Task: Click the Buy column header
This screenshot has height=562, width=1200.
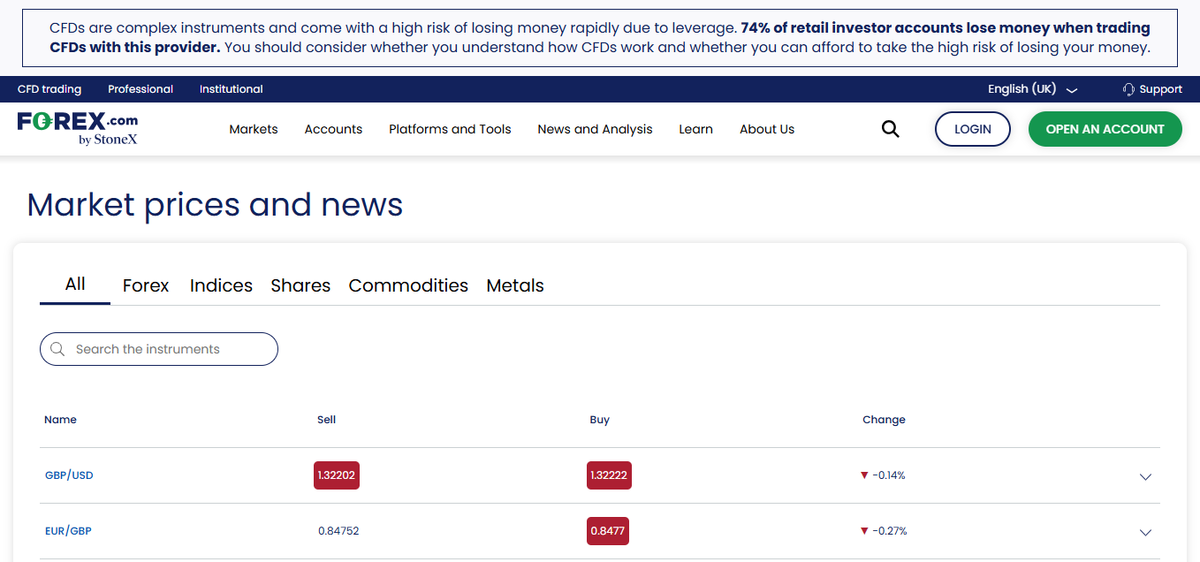Action: [x=599, y=420]
